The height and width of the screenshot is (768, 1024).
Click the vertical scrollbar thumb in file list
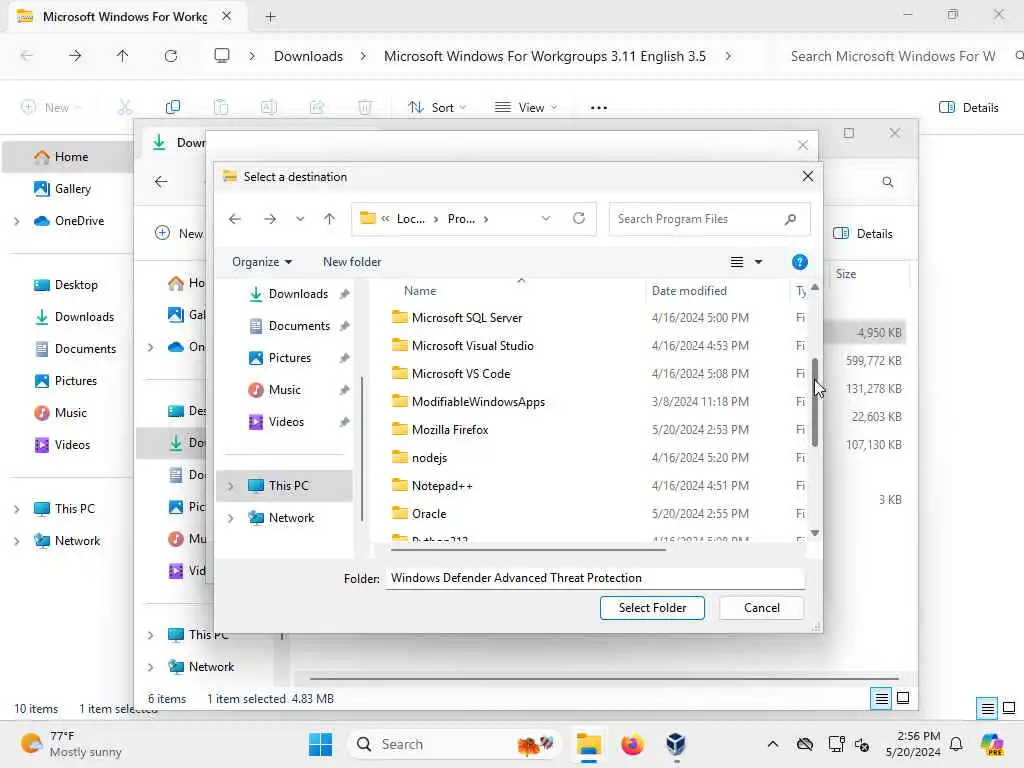(x=814, y=402)
